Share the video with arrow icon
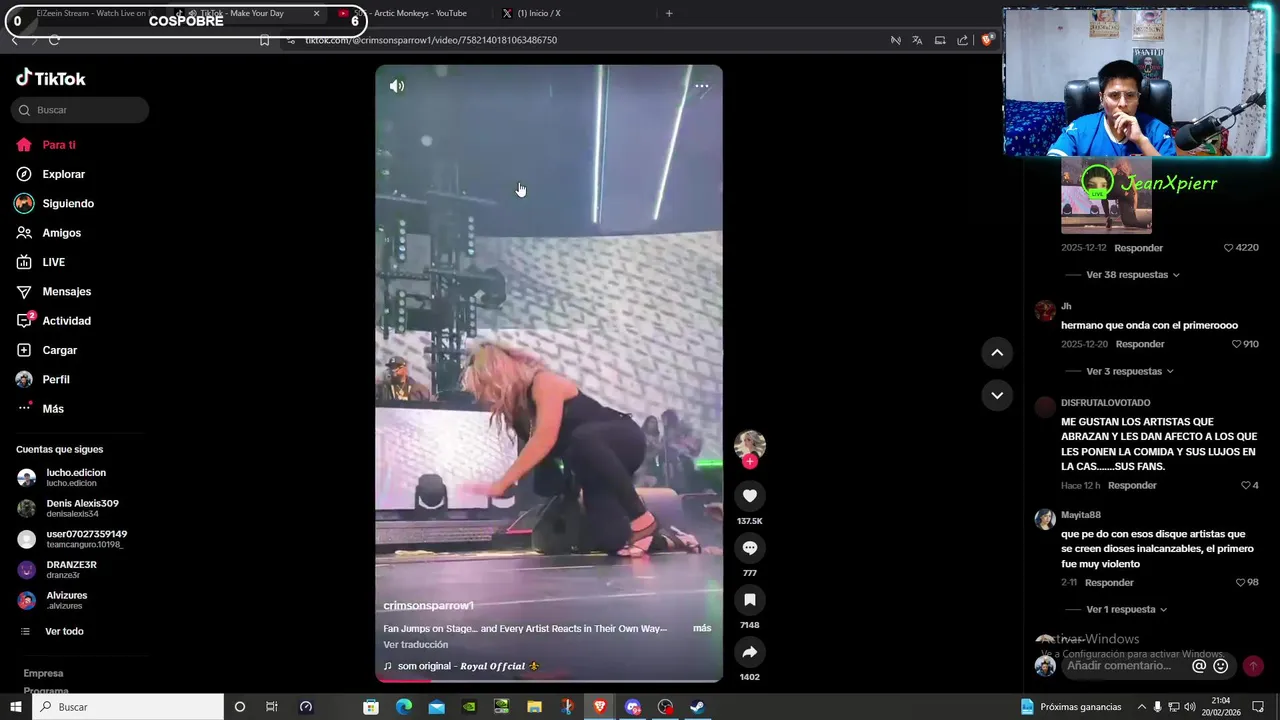Screen dimensions: 1280x720 (x=749, y=652)
